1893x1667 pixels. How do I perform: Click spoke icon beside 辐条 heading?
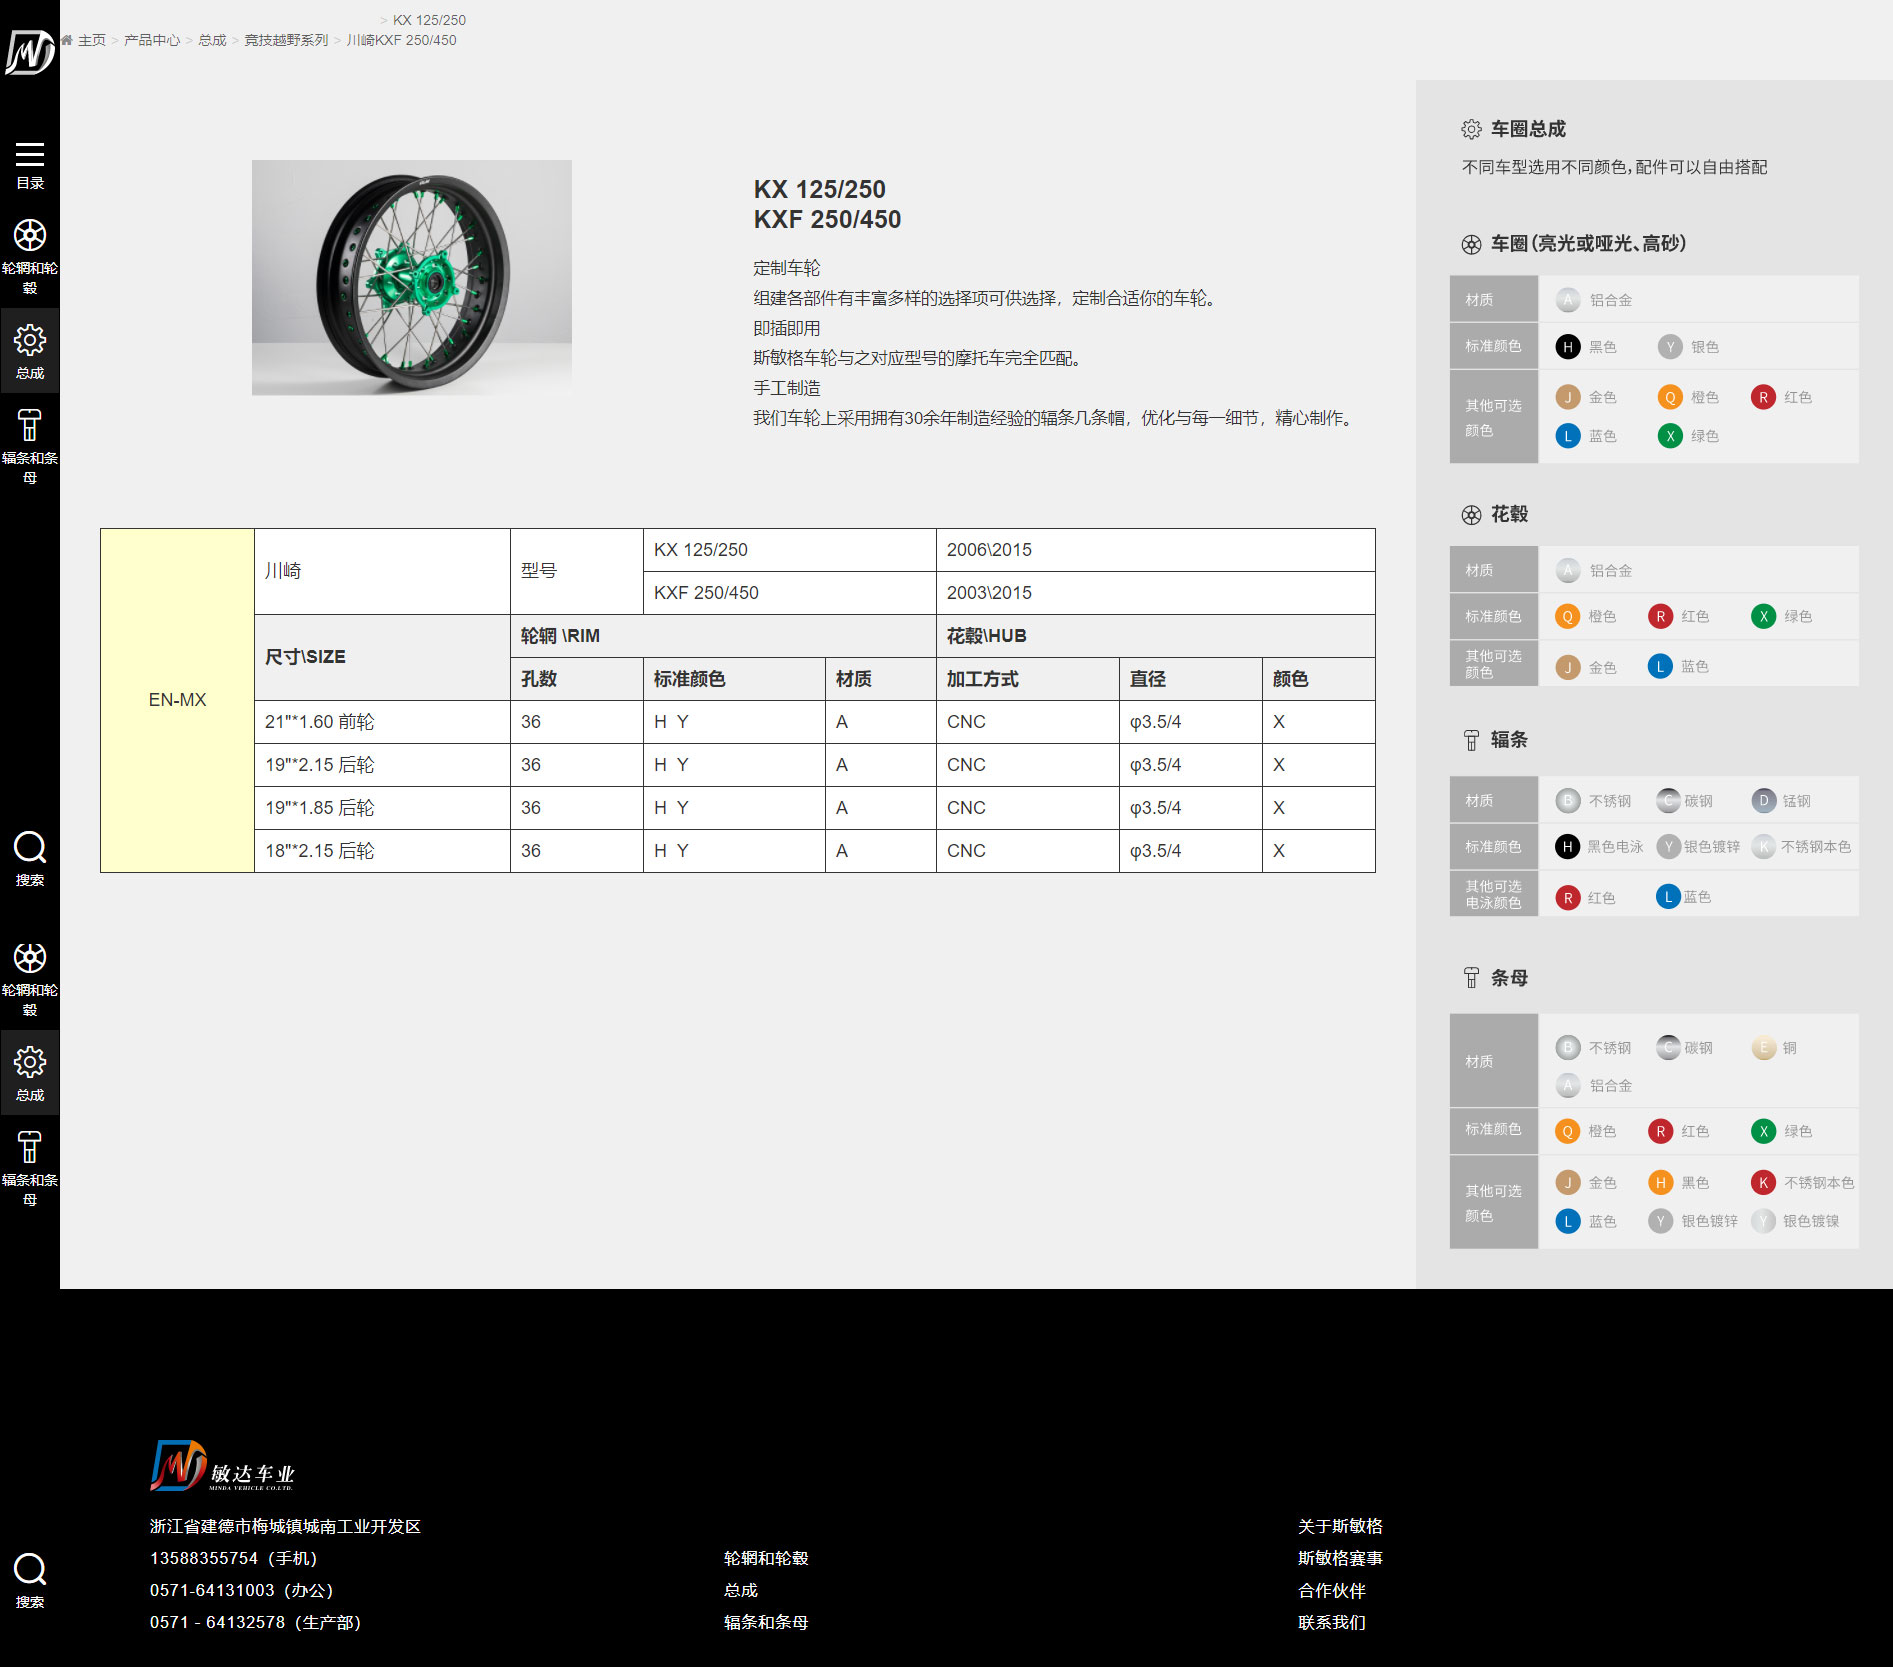tap(1471, 740)
